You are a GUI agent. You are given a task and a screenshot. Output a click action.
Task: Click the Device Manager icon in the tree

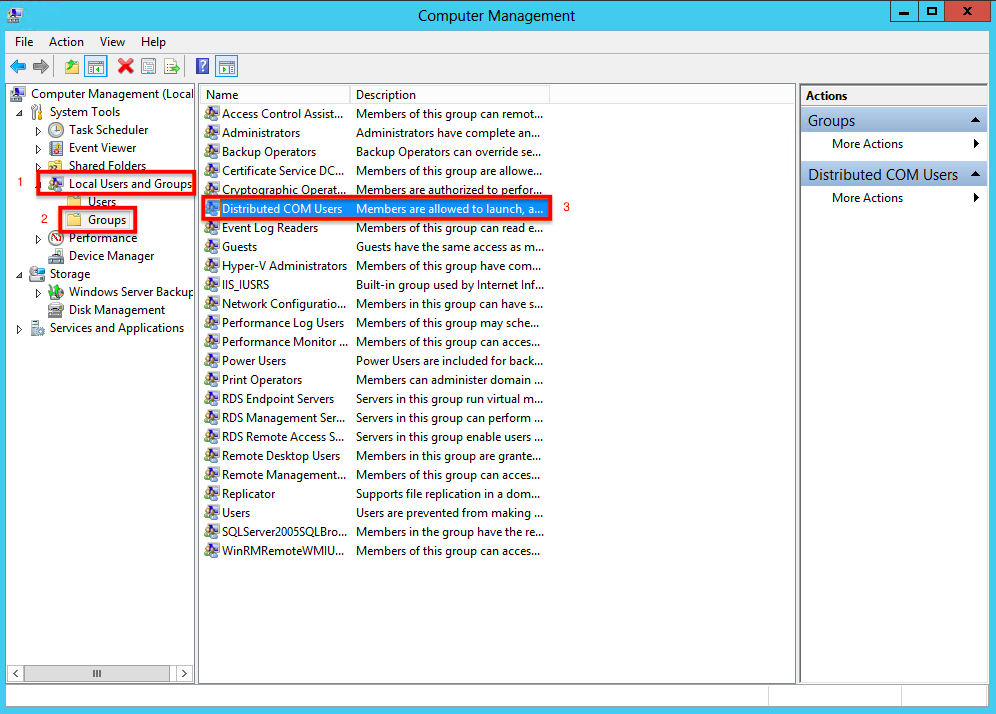point(56,256)
